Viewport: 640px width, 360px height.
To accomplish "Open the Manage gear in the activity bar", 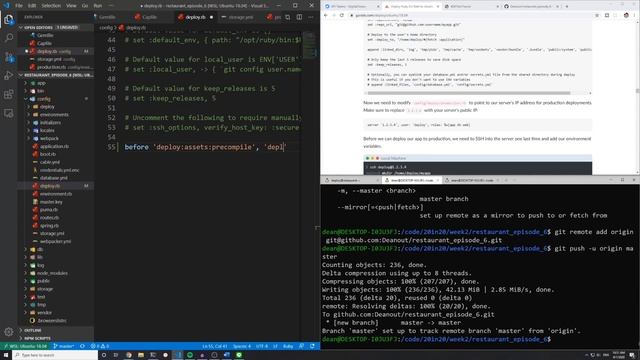I will [9, 331].
